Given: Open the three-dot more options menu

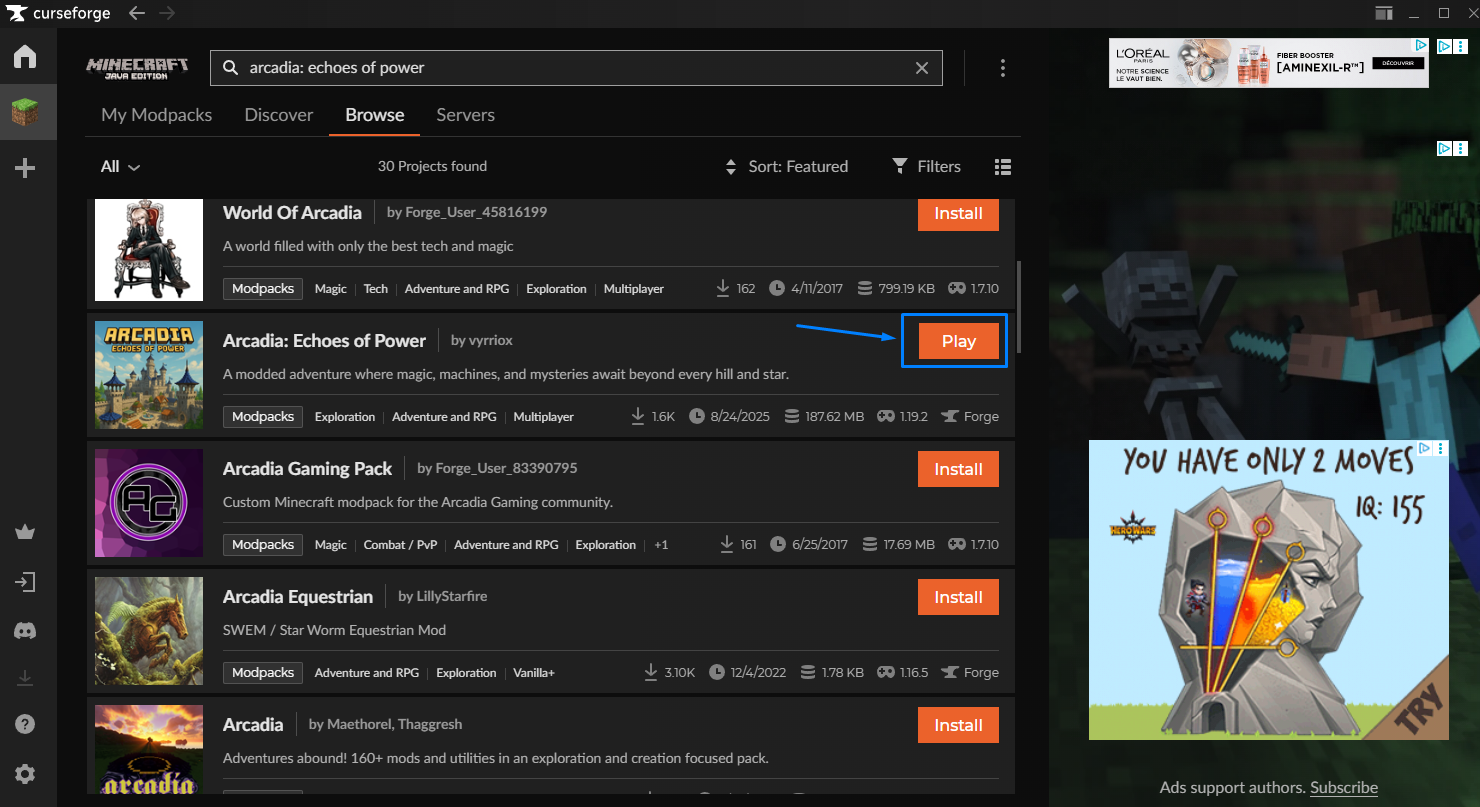Looking at the screenshot, I should (1002, 68).
